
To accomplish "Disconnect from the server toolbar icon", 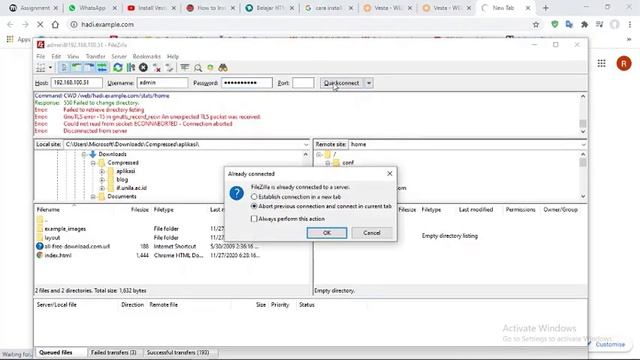I will tap(156, 68).
